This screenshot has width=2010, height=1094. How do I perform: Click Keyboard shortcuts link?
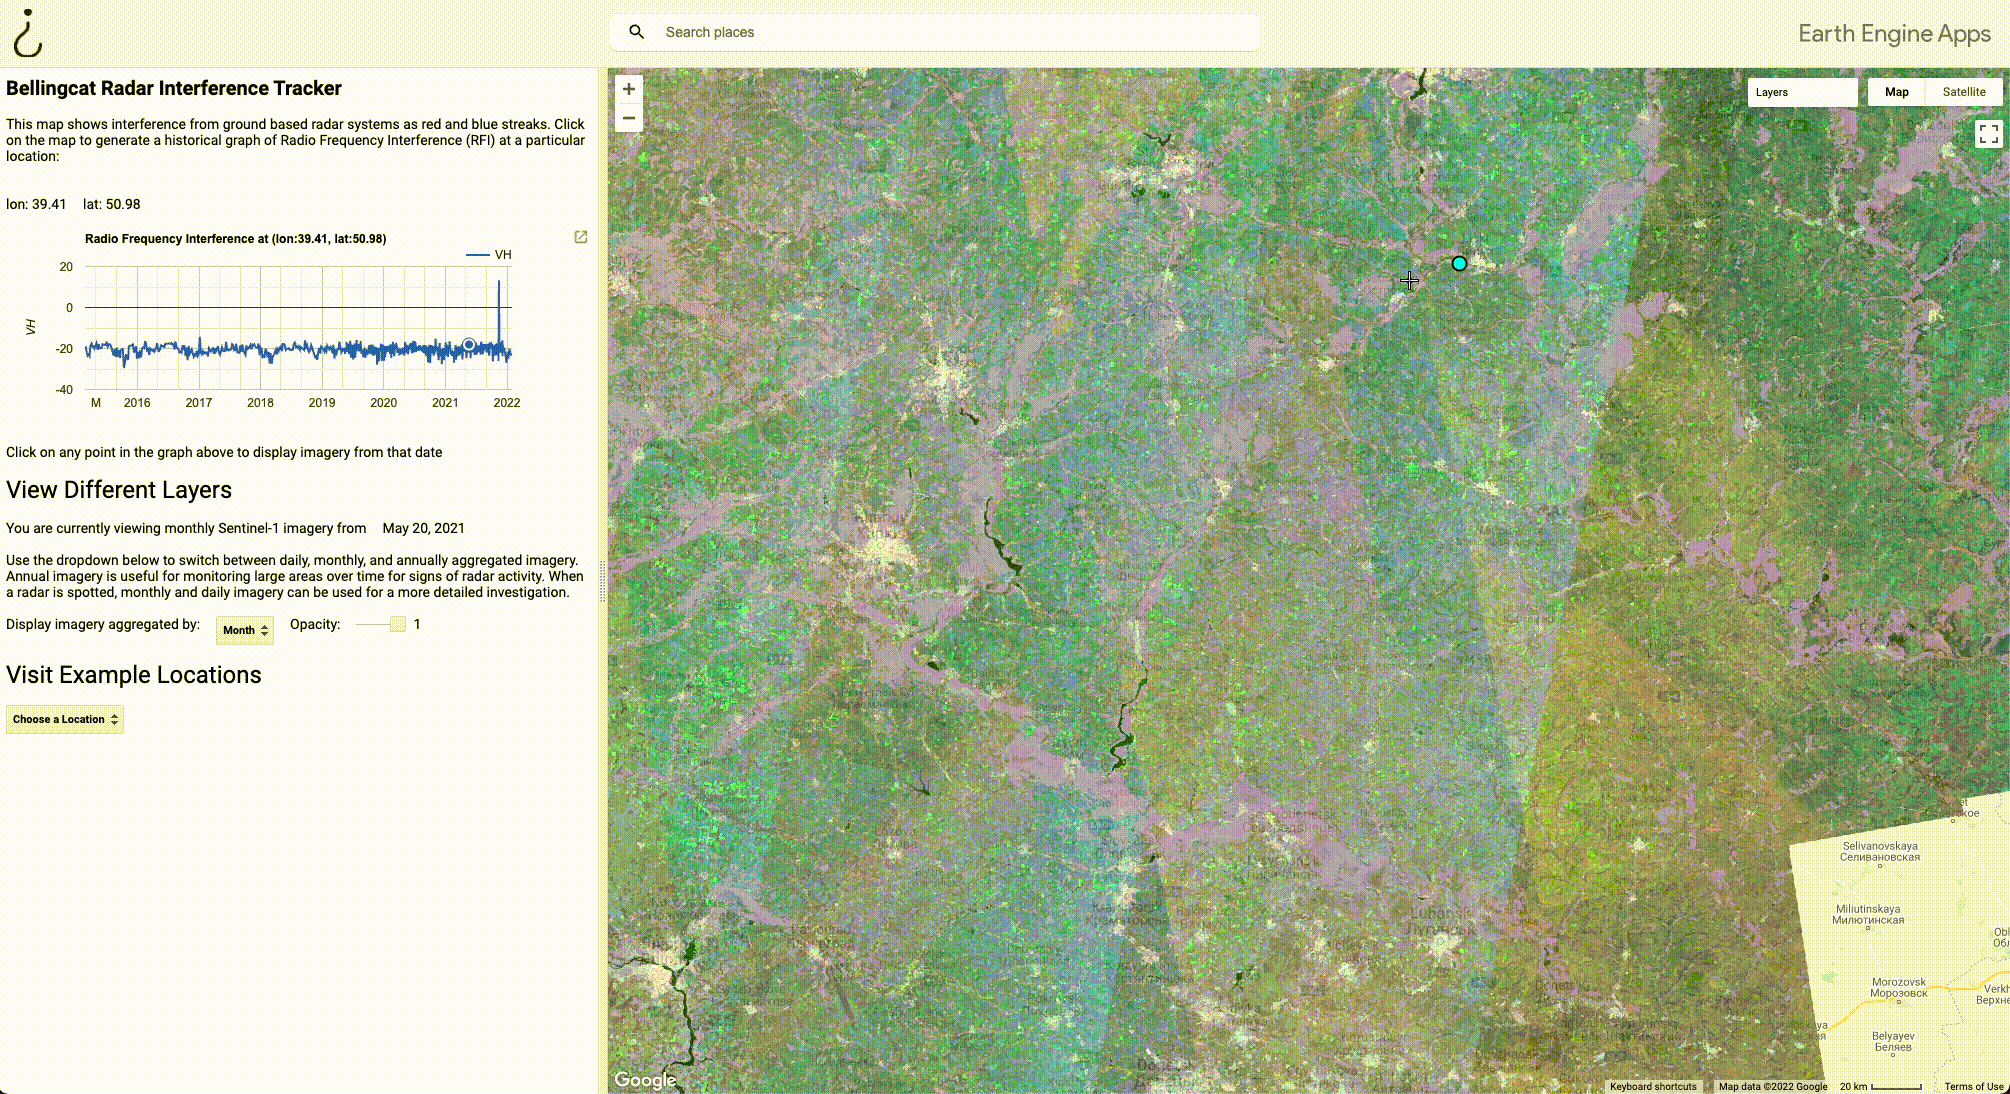[1653, 1086]
